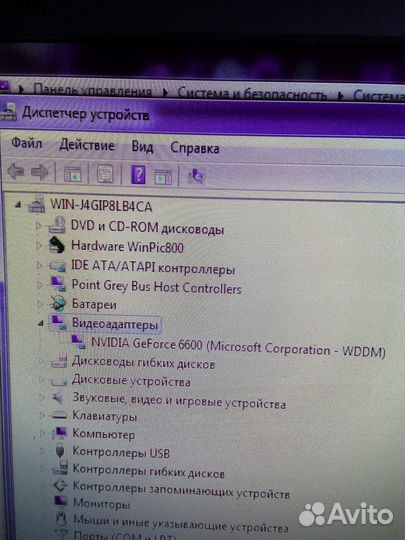The image size is (405, 540).
Task: Click the Дисковые устройства disk icon
Action: [59, 381]
